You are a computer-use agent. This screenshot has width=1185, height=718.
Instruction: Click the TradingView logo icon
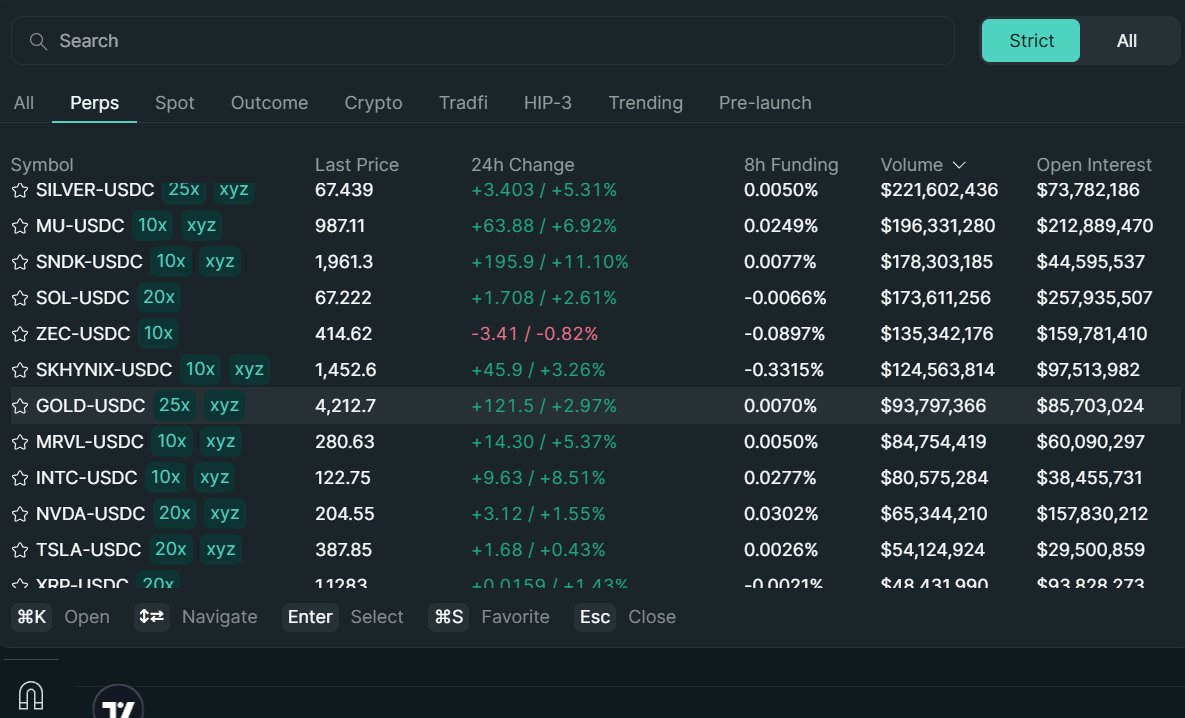pos(118,703)
